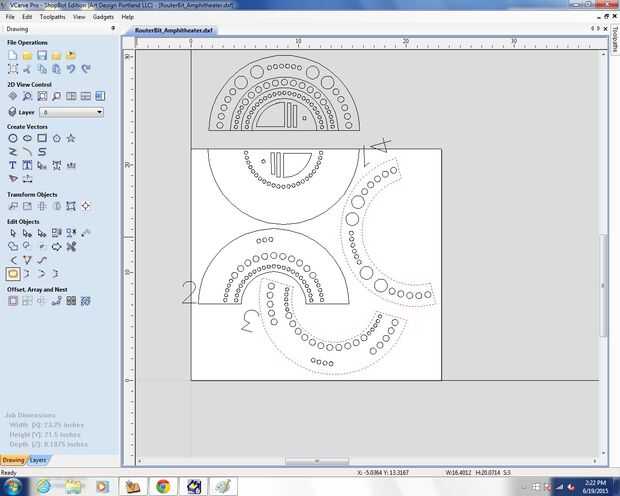Choose the selection arrow tool in Edit Objects

coord(13,233)
